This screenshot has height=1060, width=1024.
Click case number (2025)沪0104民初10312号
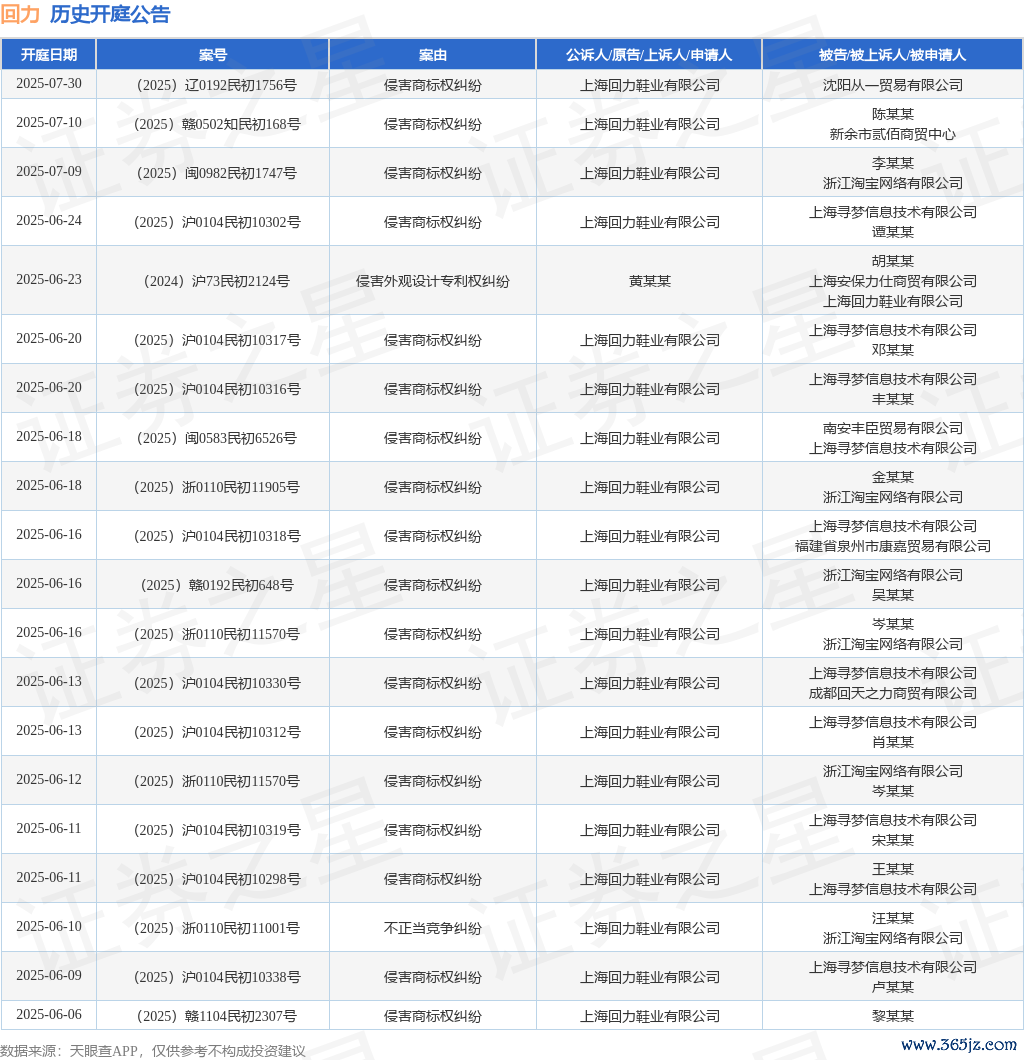(216, 732)
